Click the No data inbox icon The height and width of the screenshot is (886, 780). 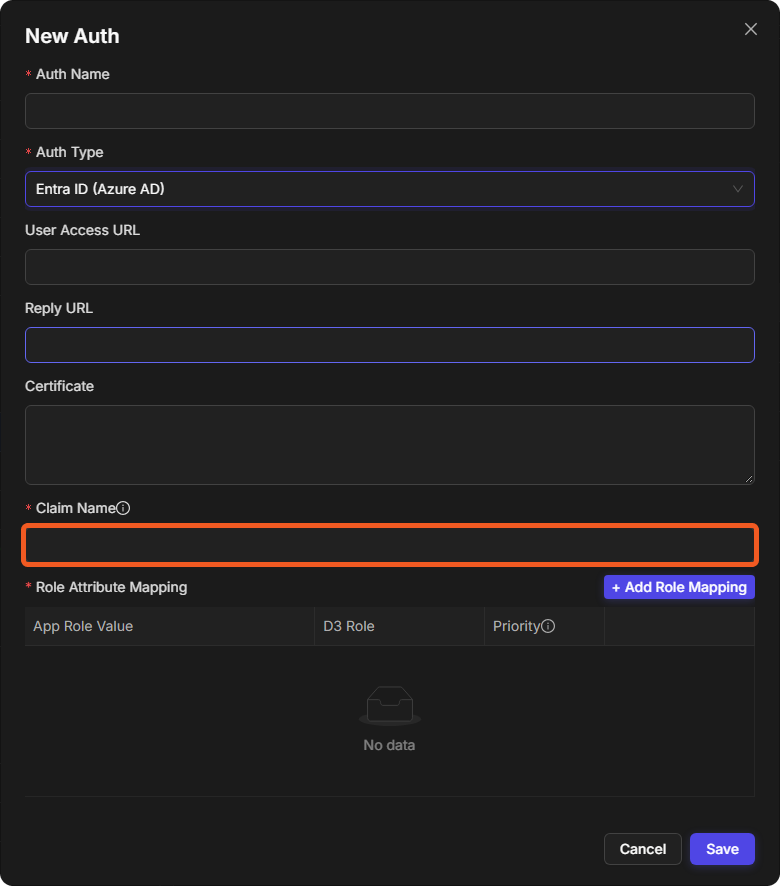click(390, 705)
